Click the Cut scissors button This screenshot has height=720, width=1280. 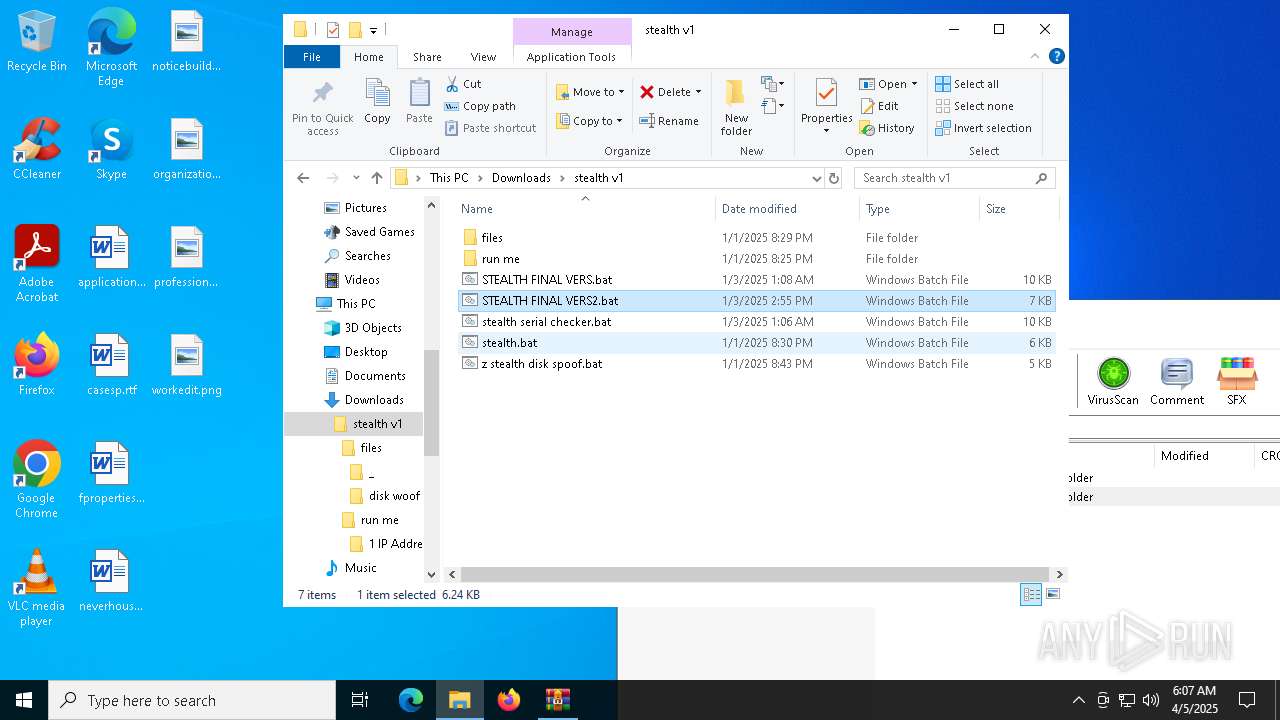pos(463,84)
